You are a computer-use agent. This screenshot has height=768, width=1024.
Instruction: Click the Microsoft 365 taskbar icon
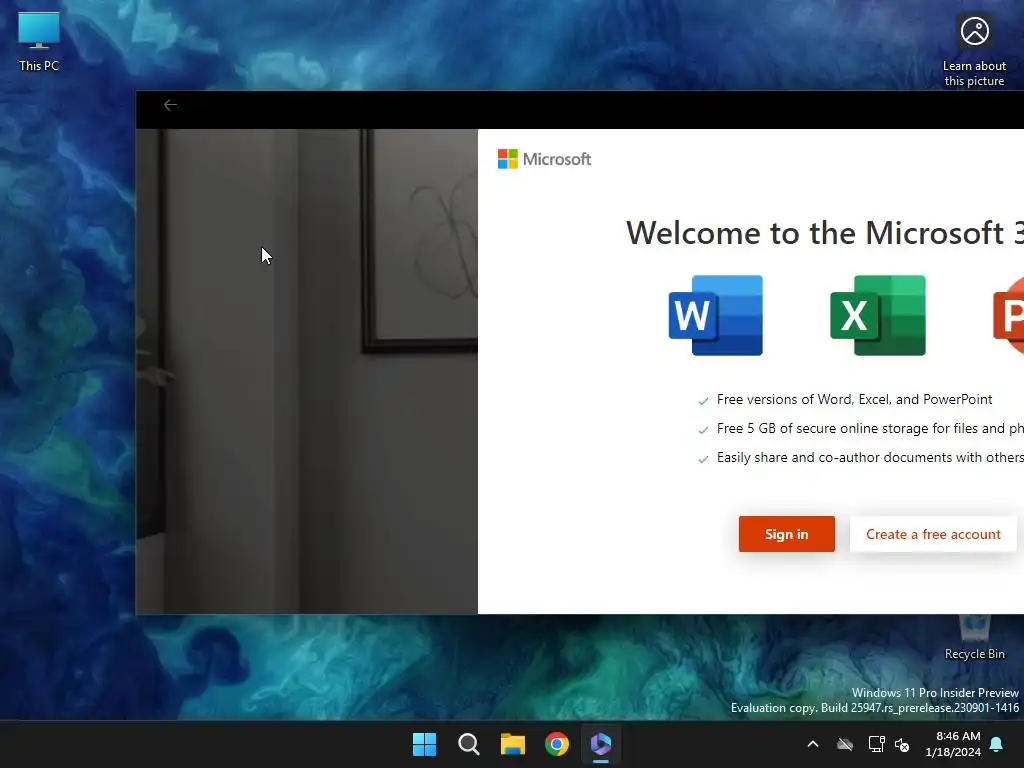pos(601,744)
